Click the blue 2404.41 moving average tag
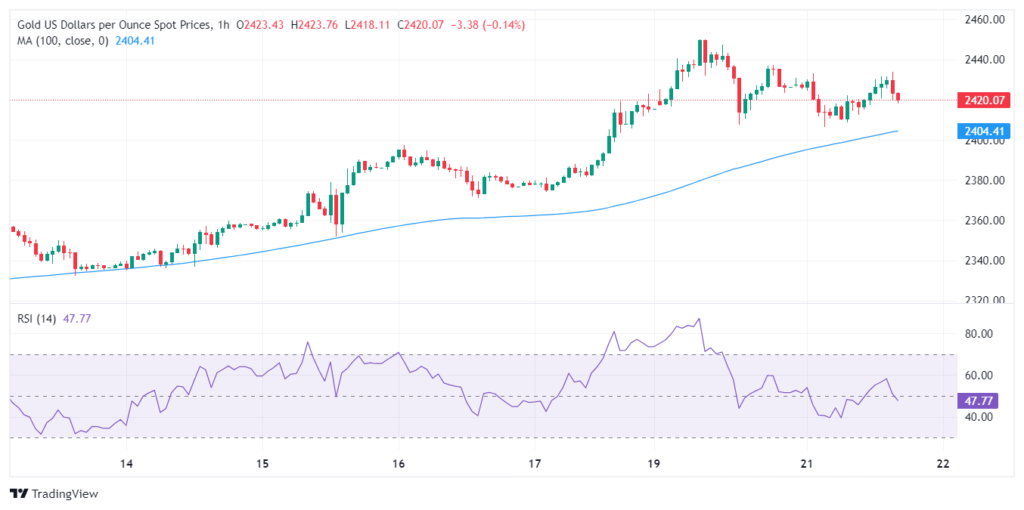1024x510 pixels. pos(984,131)
